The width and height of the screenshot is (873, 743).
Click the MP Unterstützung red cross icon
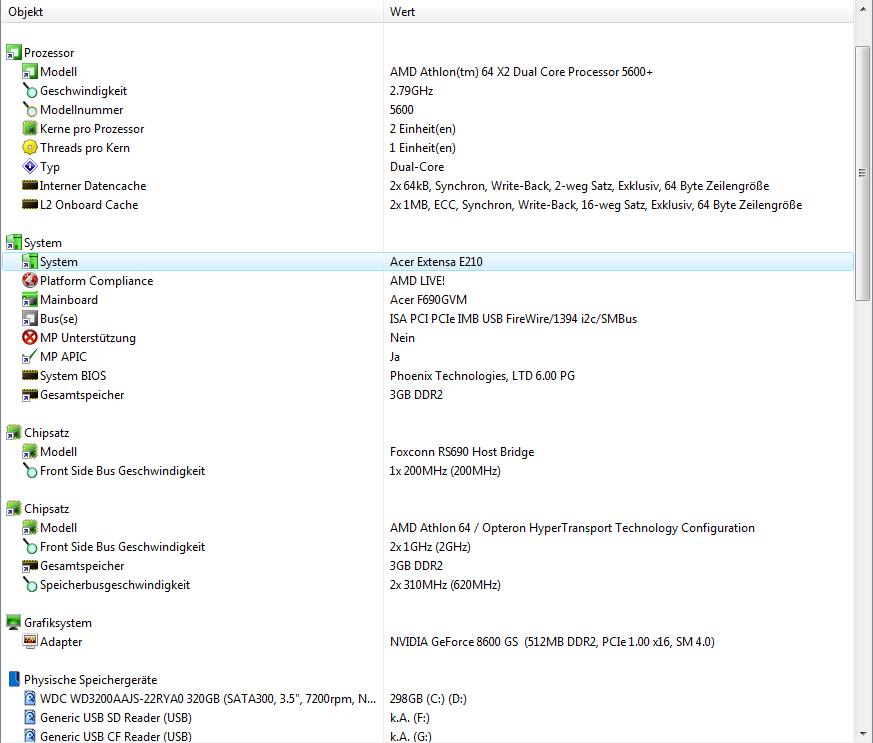pos(30,337)
